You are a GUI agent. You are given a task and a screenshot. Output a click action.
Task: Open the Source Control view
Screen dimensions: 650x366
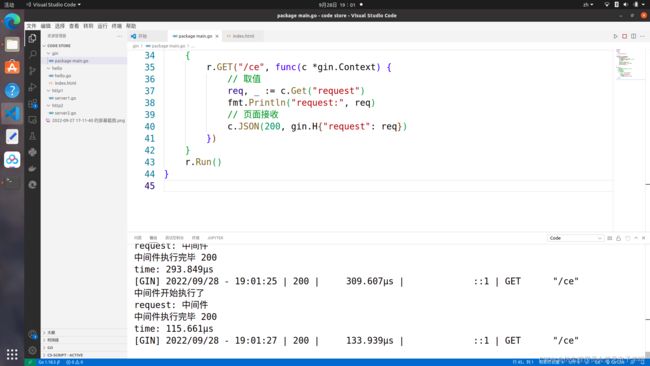click(32, 71)
